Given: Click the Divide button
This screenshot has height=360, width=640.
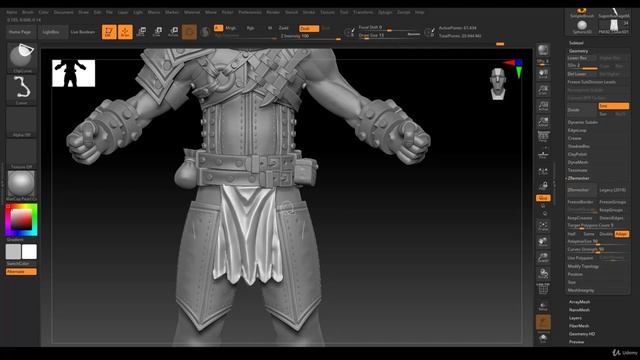Looking at the screenshot, I should tap(582, 110).
